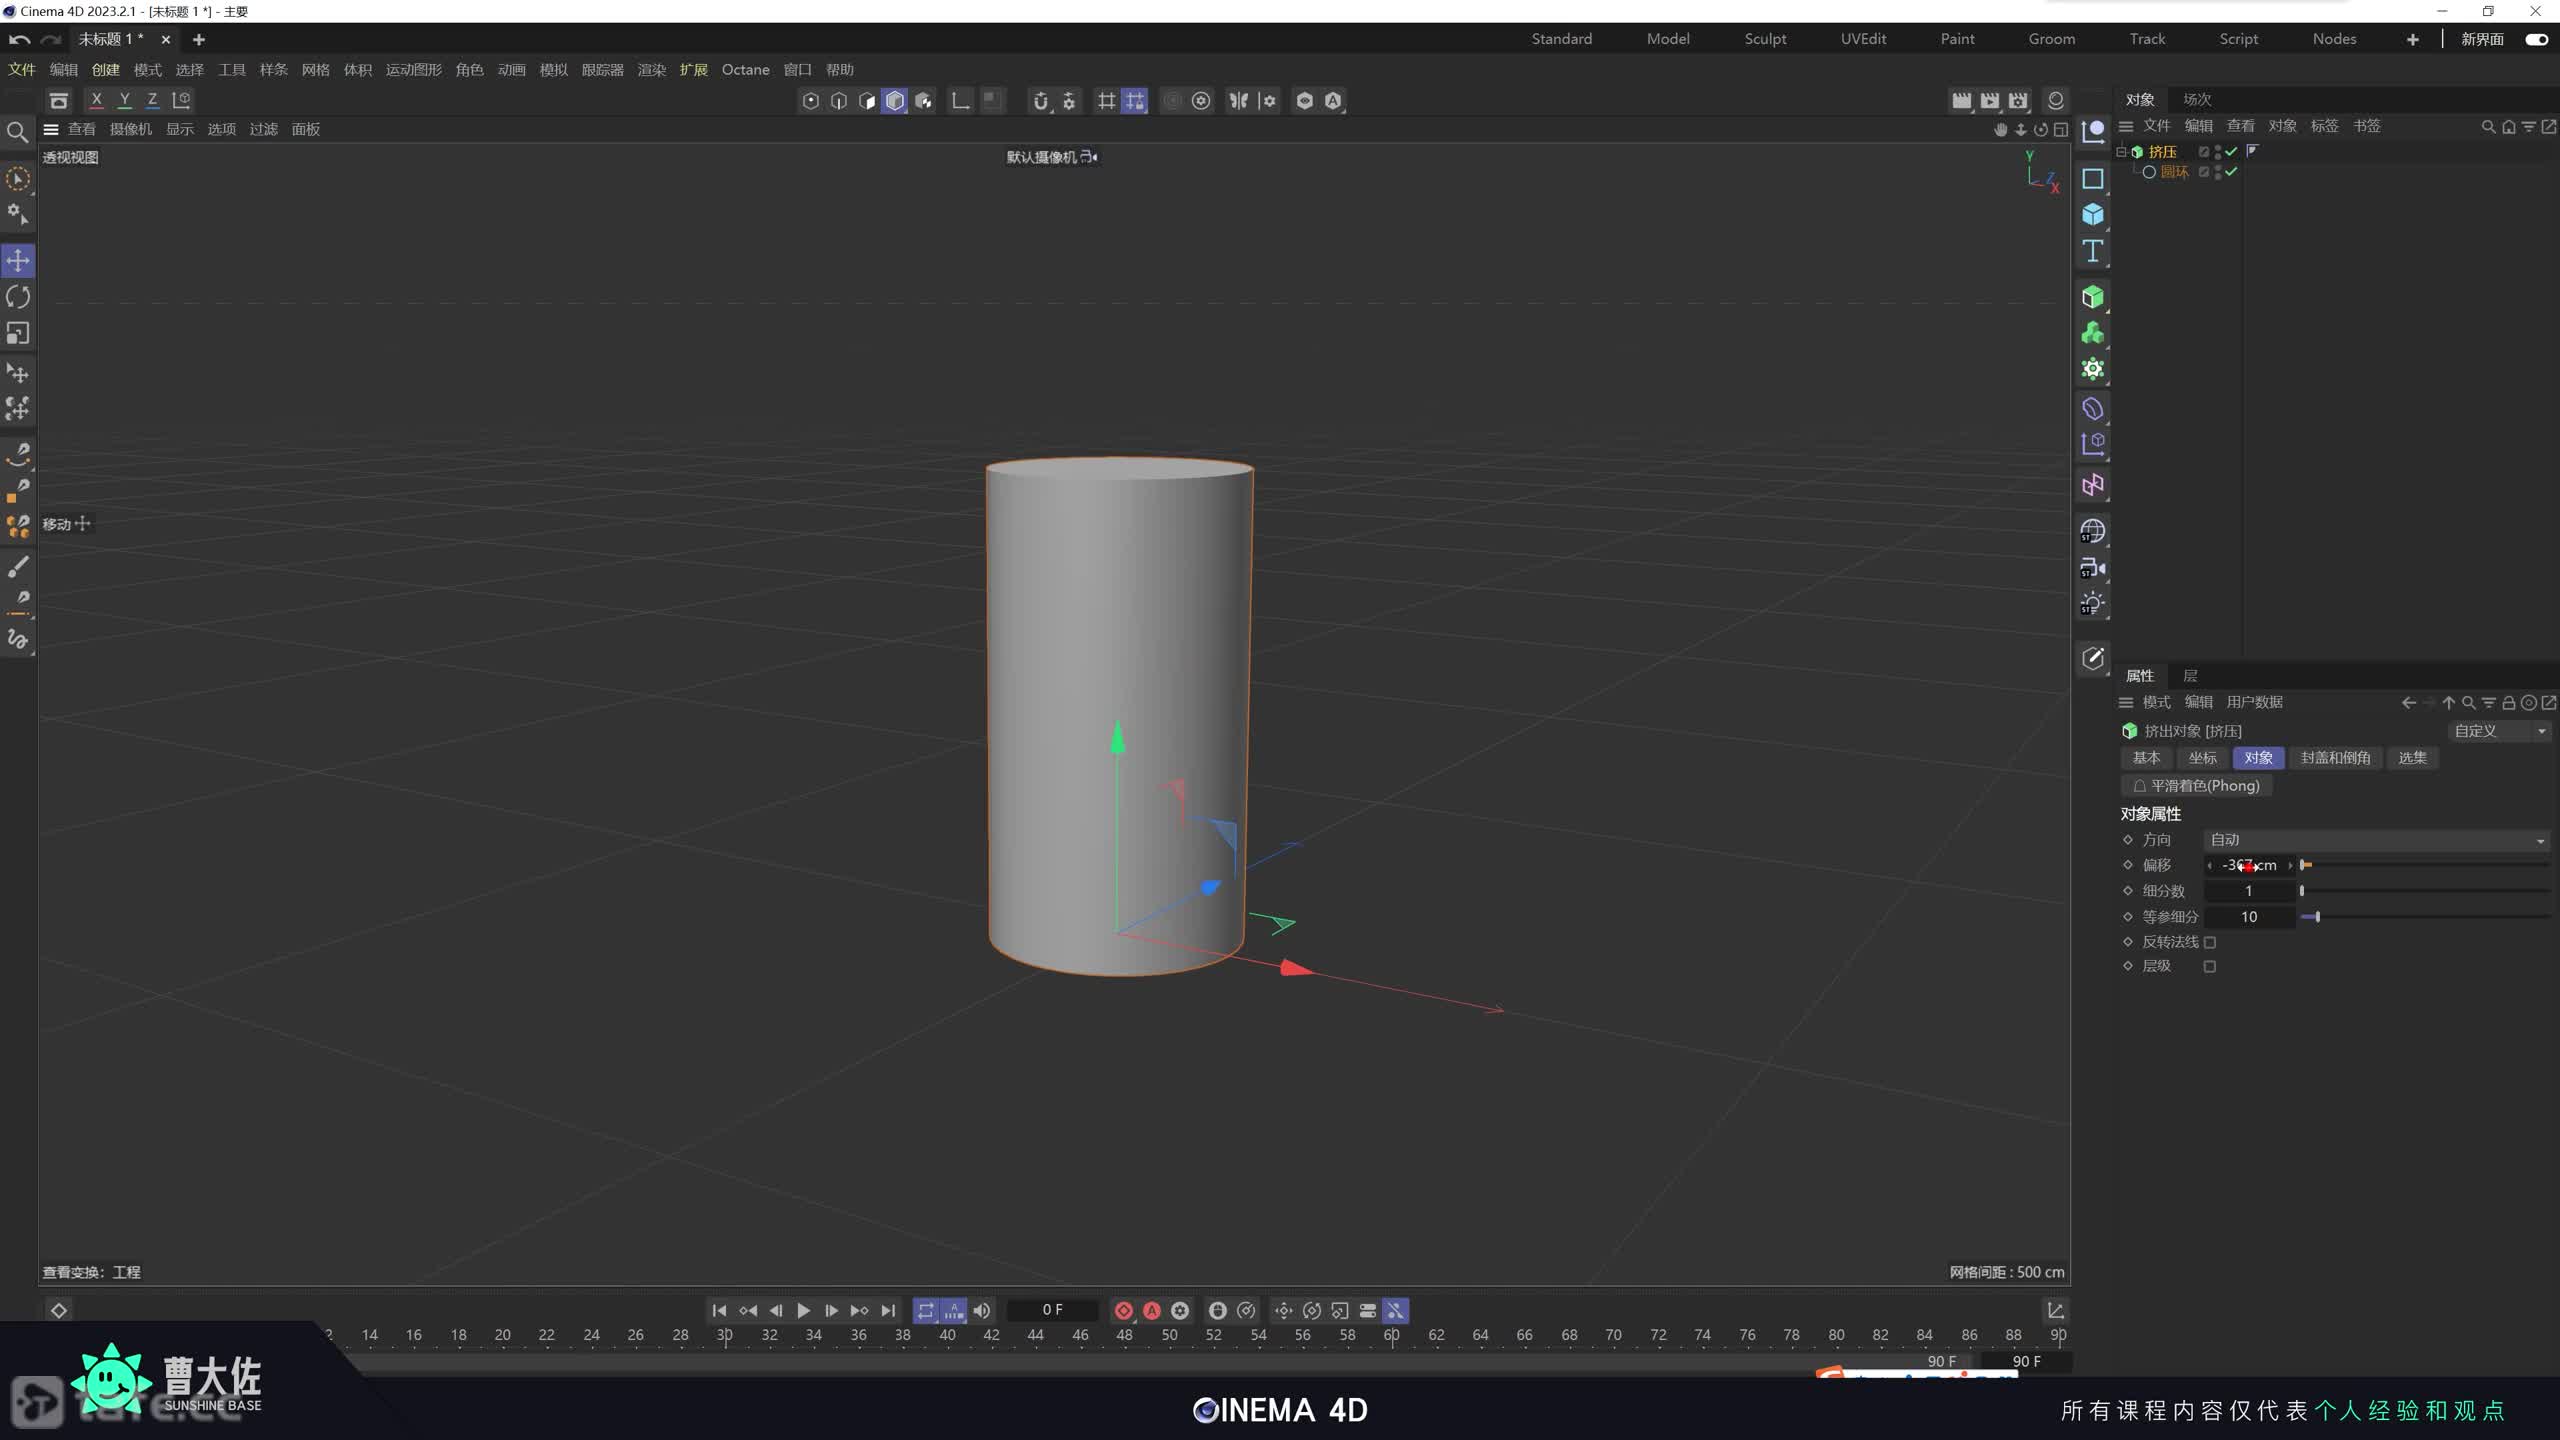Select the Scale tool in left toolbar
The image size is (2560, 1440).
click(18, 333)
